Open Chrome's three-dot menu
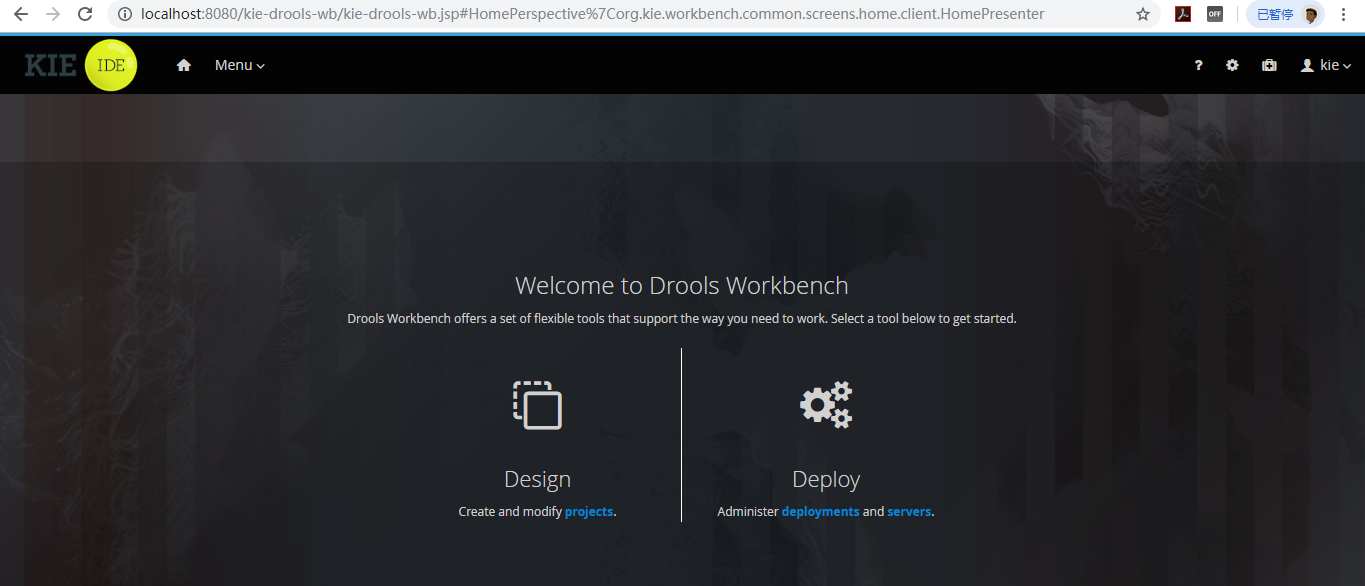This screenshot has width=1365, height=586. point(1343,14)
